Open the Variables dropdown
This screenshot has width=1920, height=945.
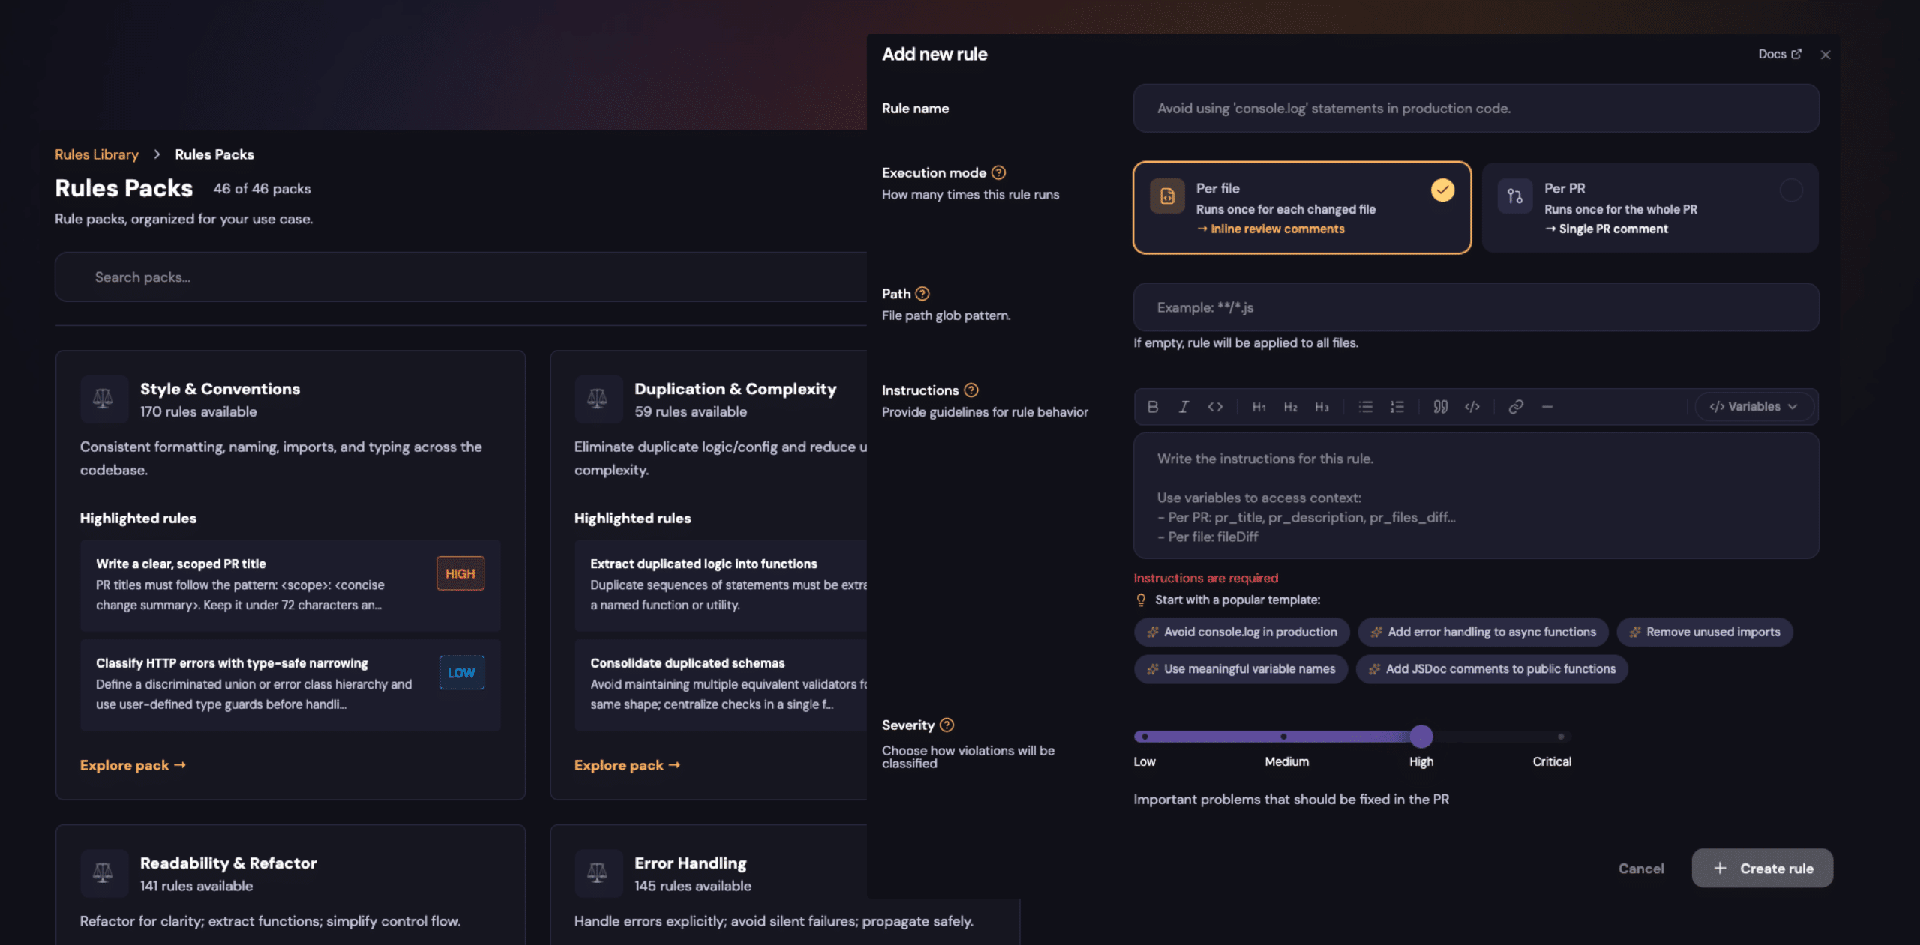pyautogui.click(x=1753, y=407)
